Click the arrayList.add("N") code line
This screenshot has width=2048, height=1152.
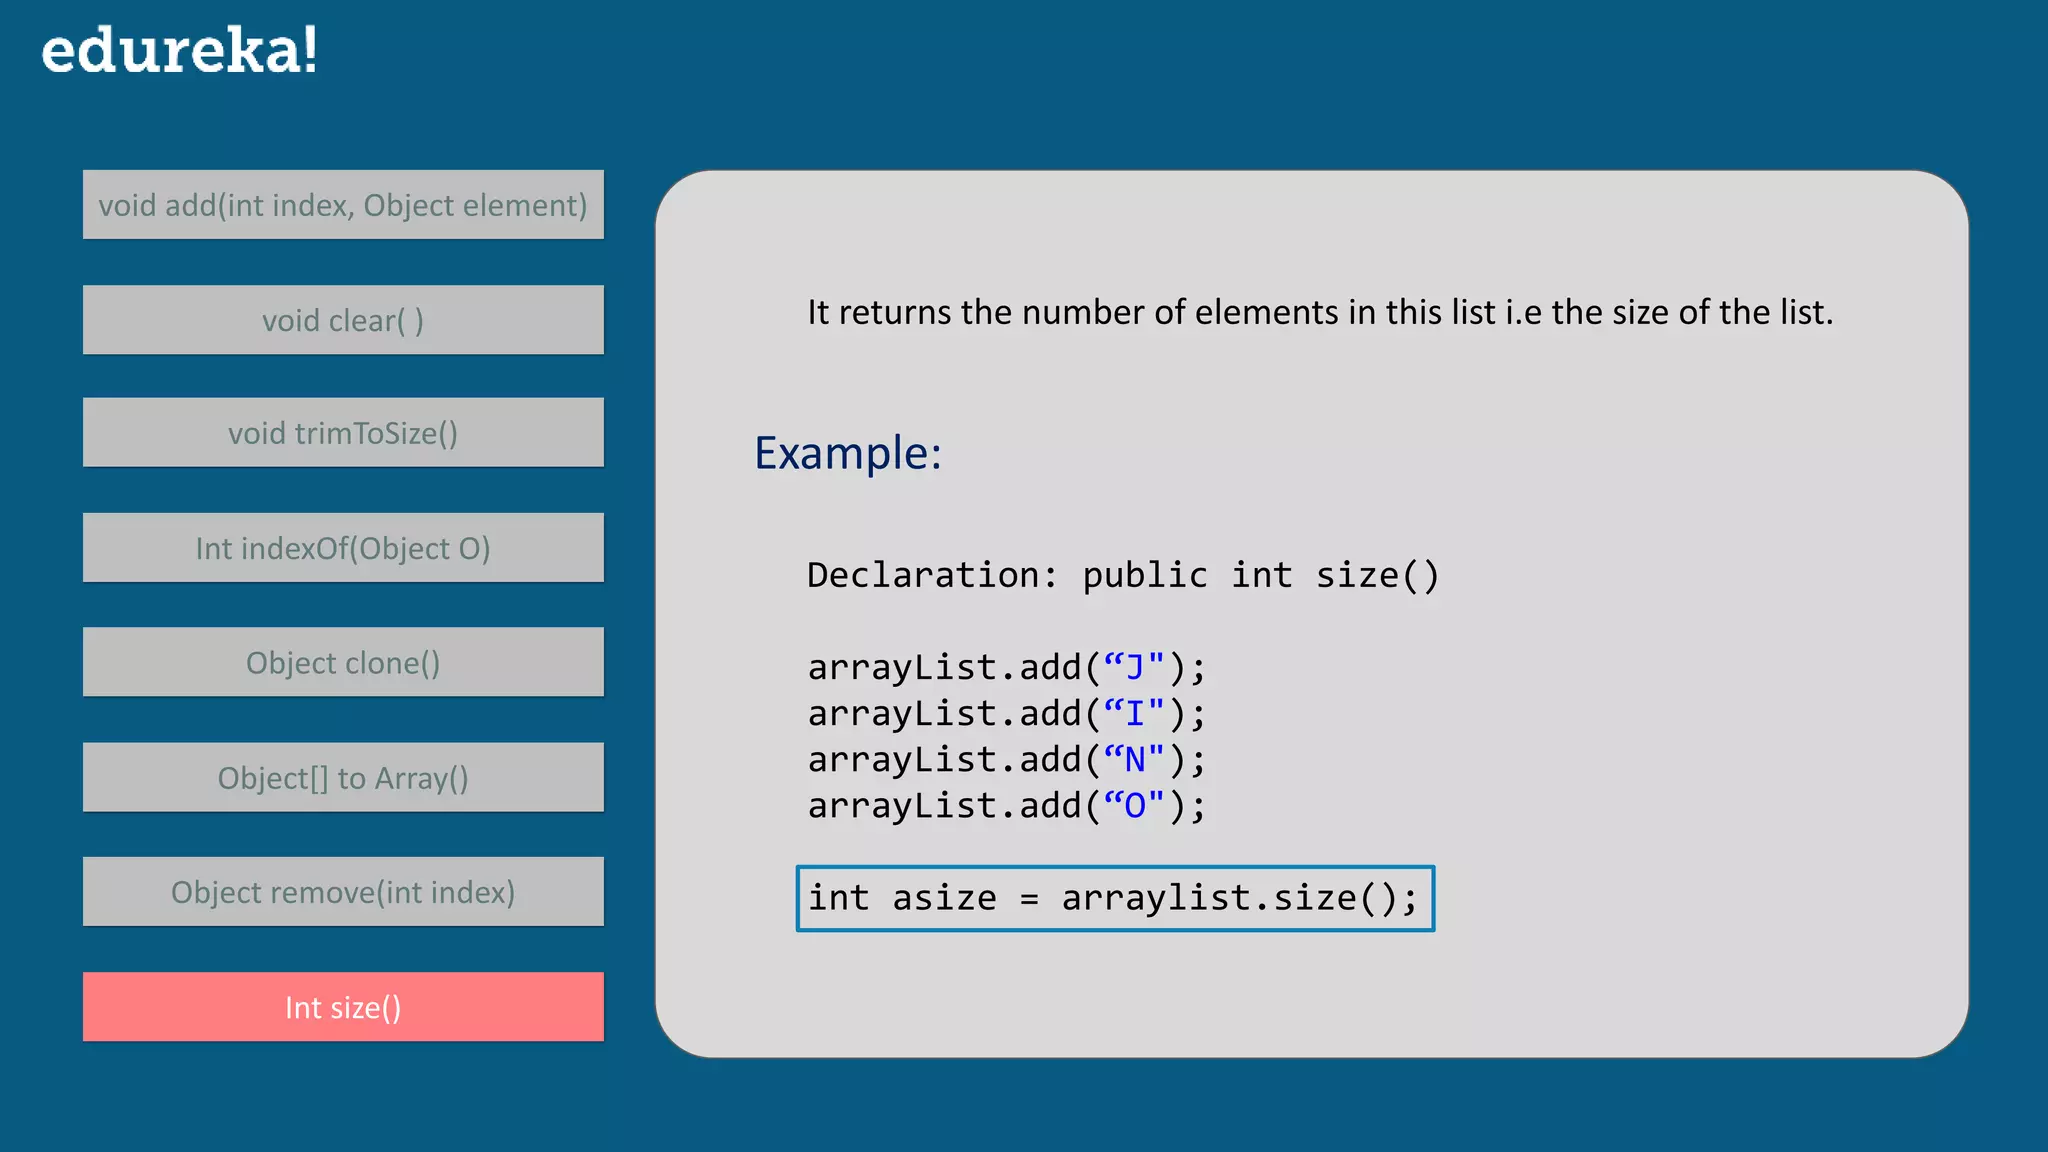tap(1007, 760)
